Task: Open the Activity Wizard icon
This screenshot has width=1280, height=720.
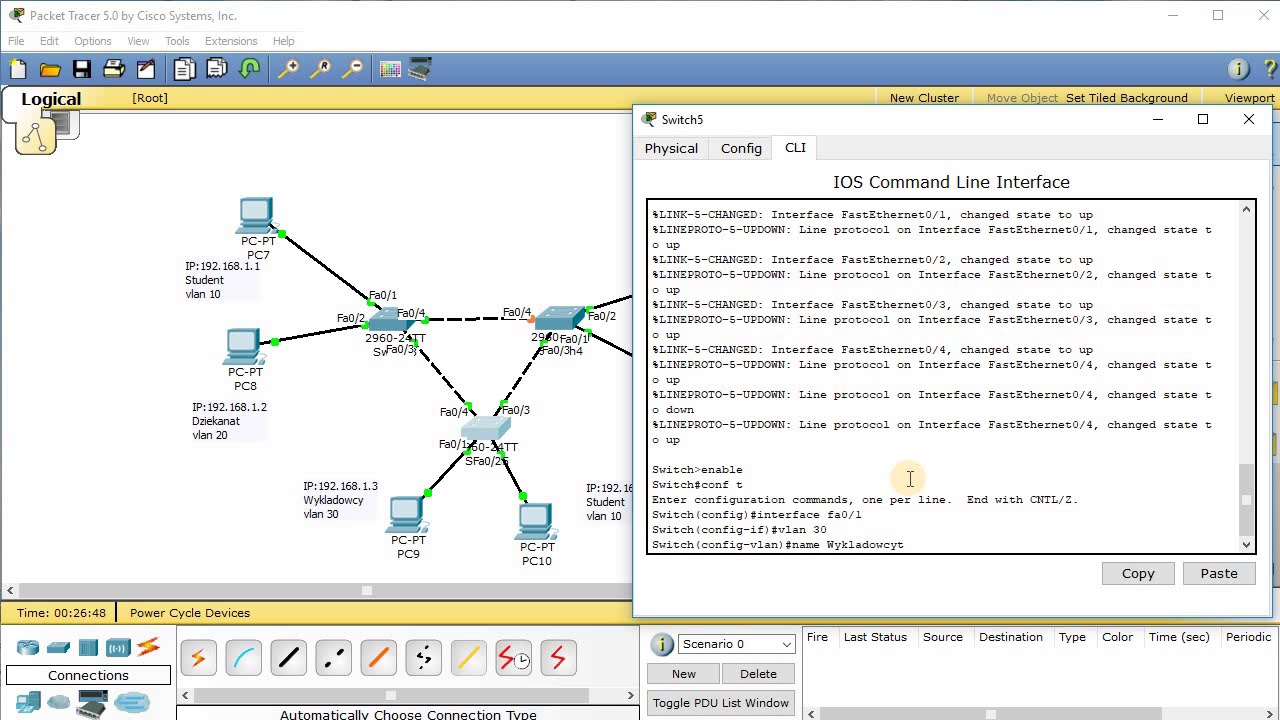Action: coord(146,69)
